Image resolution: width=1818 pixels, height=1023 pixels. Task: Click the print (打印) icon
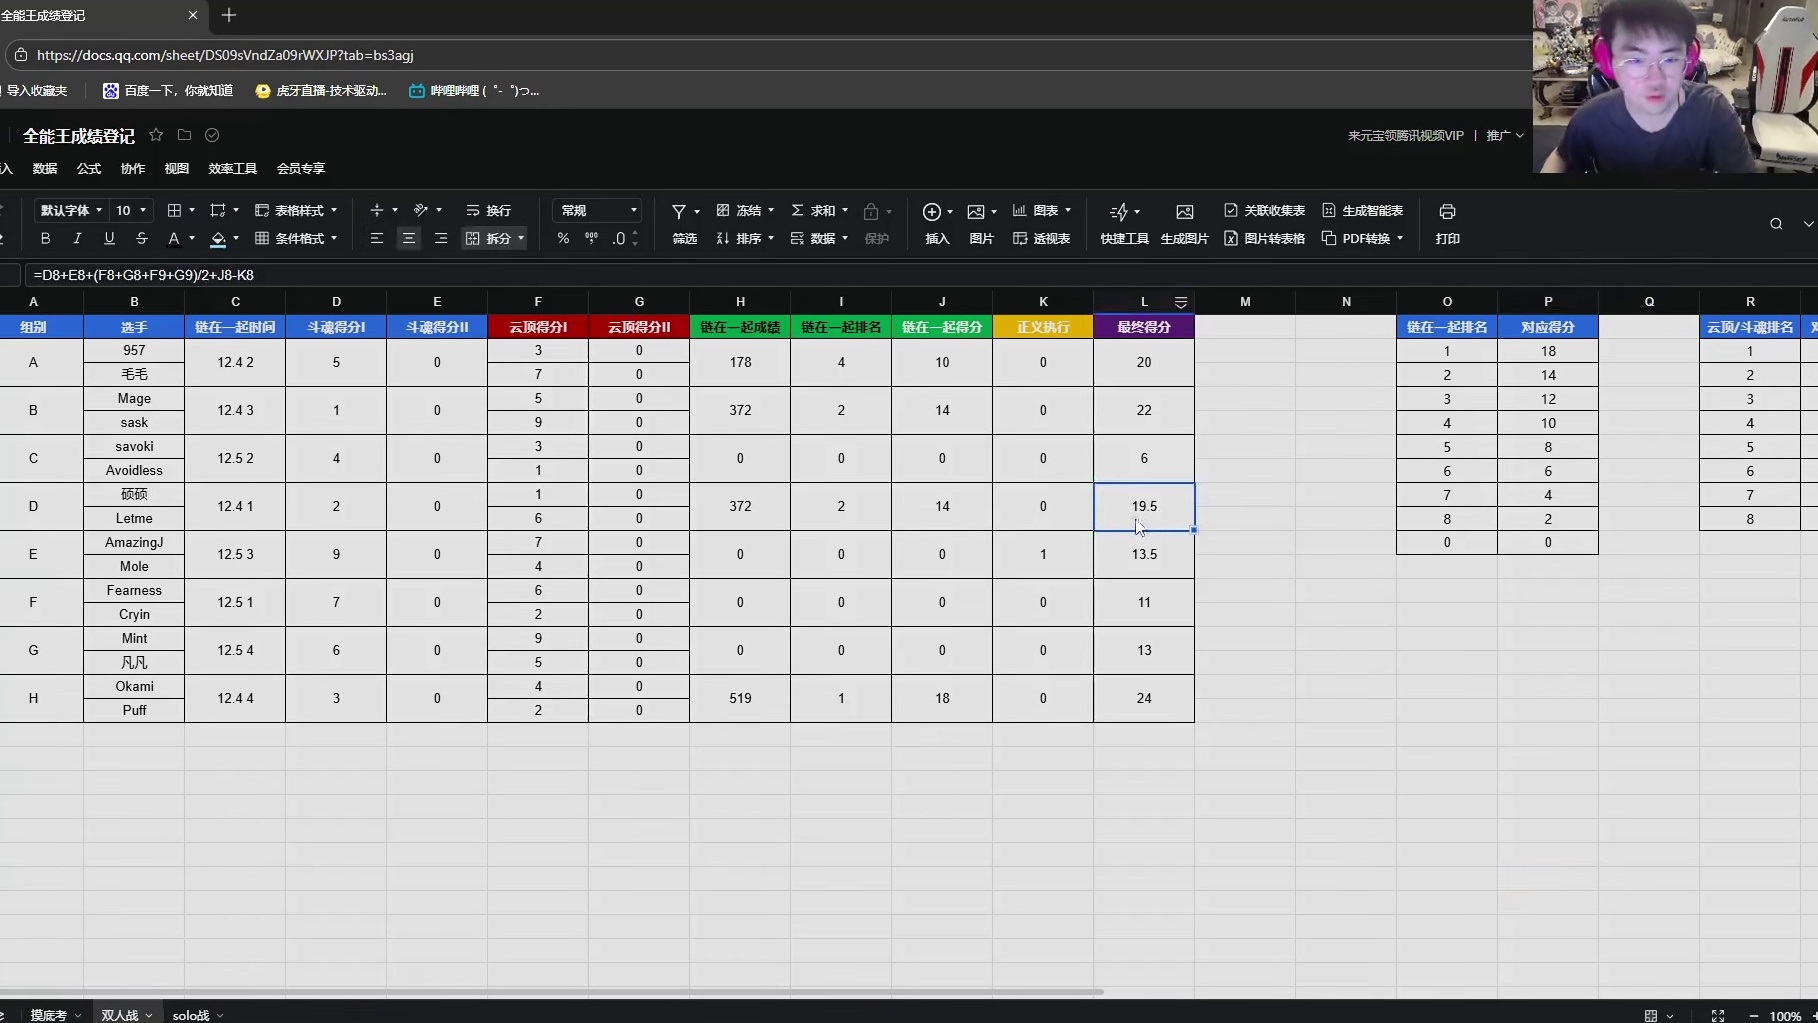1446,212
